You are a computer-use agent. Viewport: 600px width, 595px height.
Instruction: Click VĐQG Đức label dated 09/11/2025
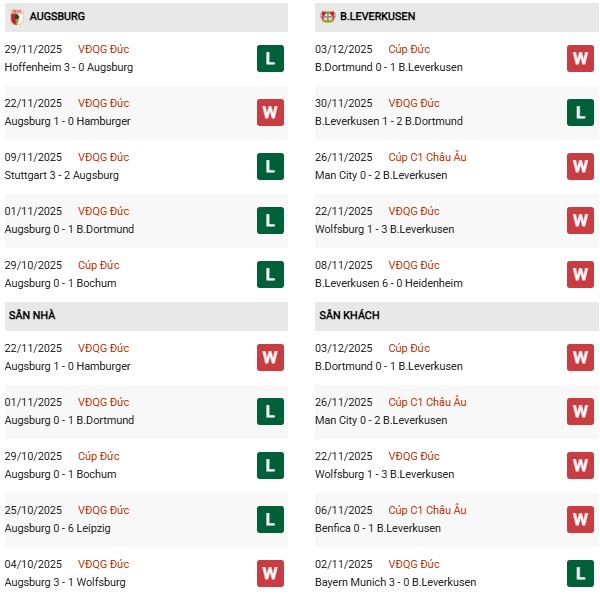pyautogui.click(x=104, y=157)
